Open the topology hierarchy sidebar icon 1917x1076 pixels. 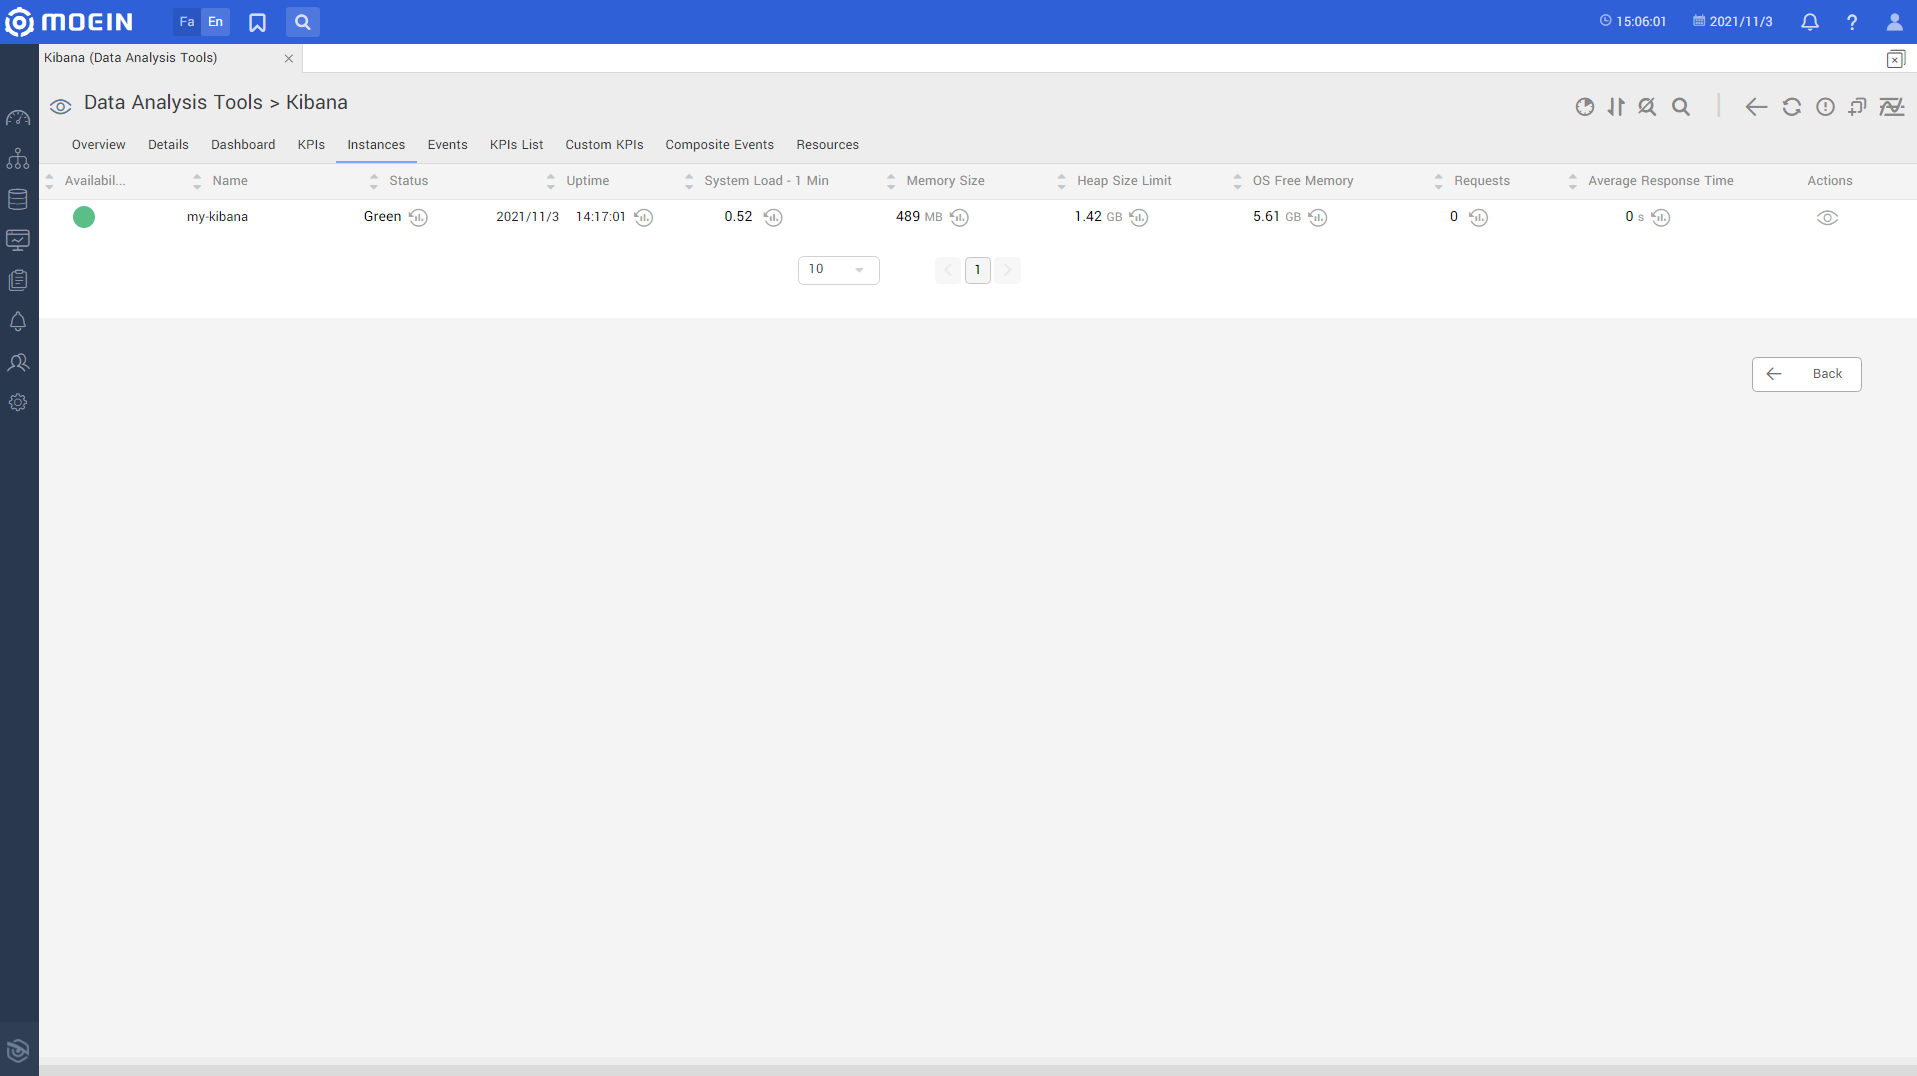(18, 158)
